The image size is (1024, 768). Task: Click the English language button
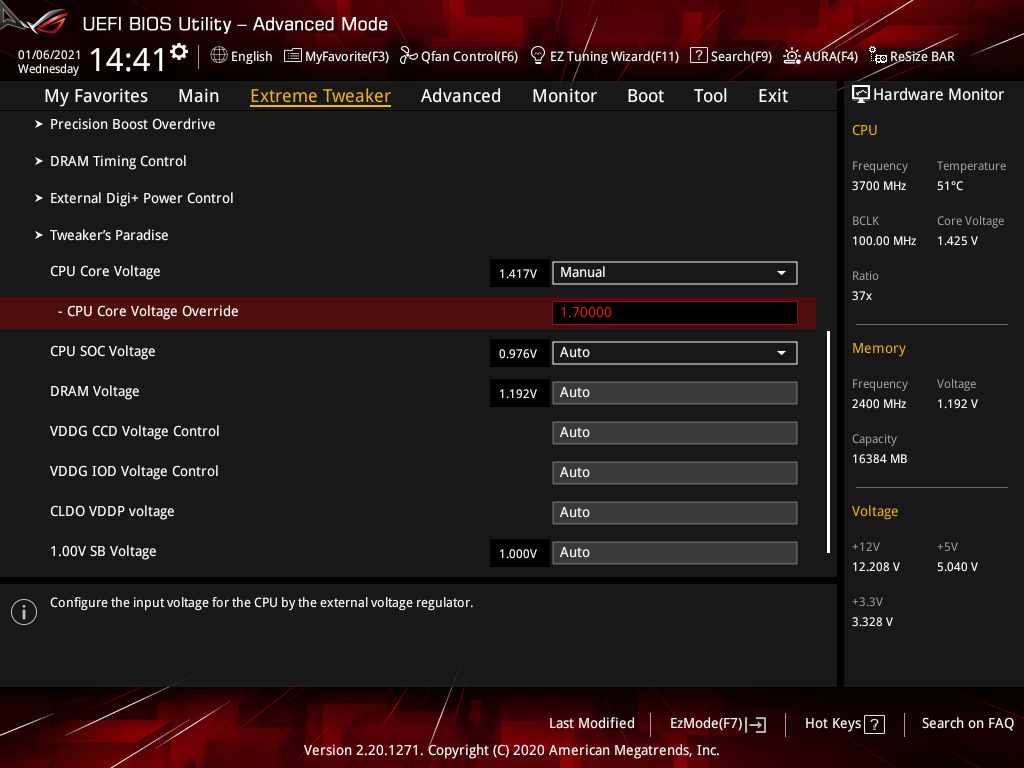(x=251, y=56)
